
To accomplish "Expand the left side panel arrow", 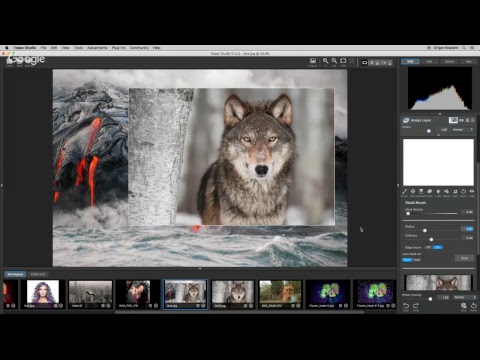I will [2, 185].
